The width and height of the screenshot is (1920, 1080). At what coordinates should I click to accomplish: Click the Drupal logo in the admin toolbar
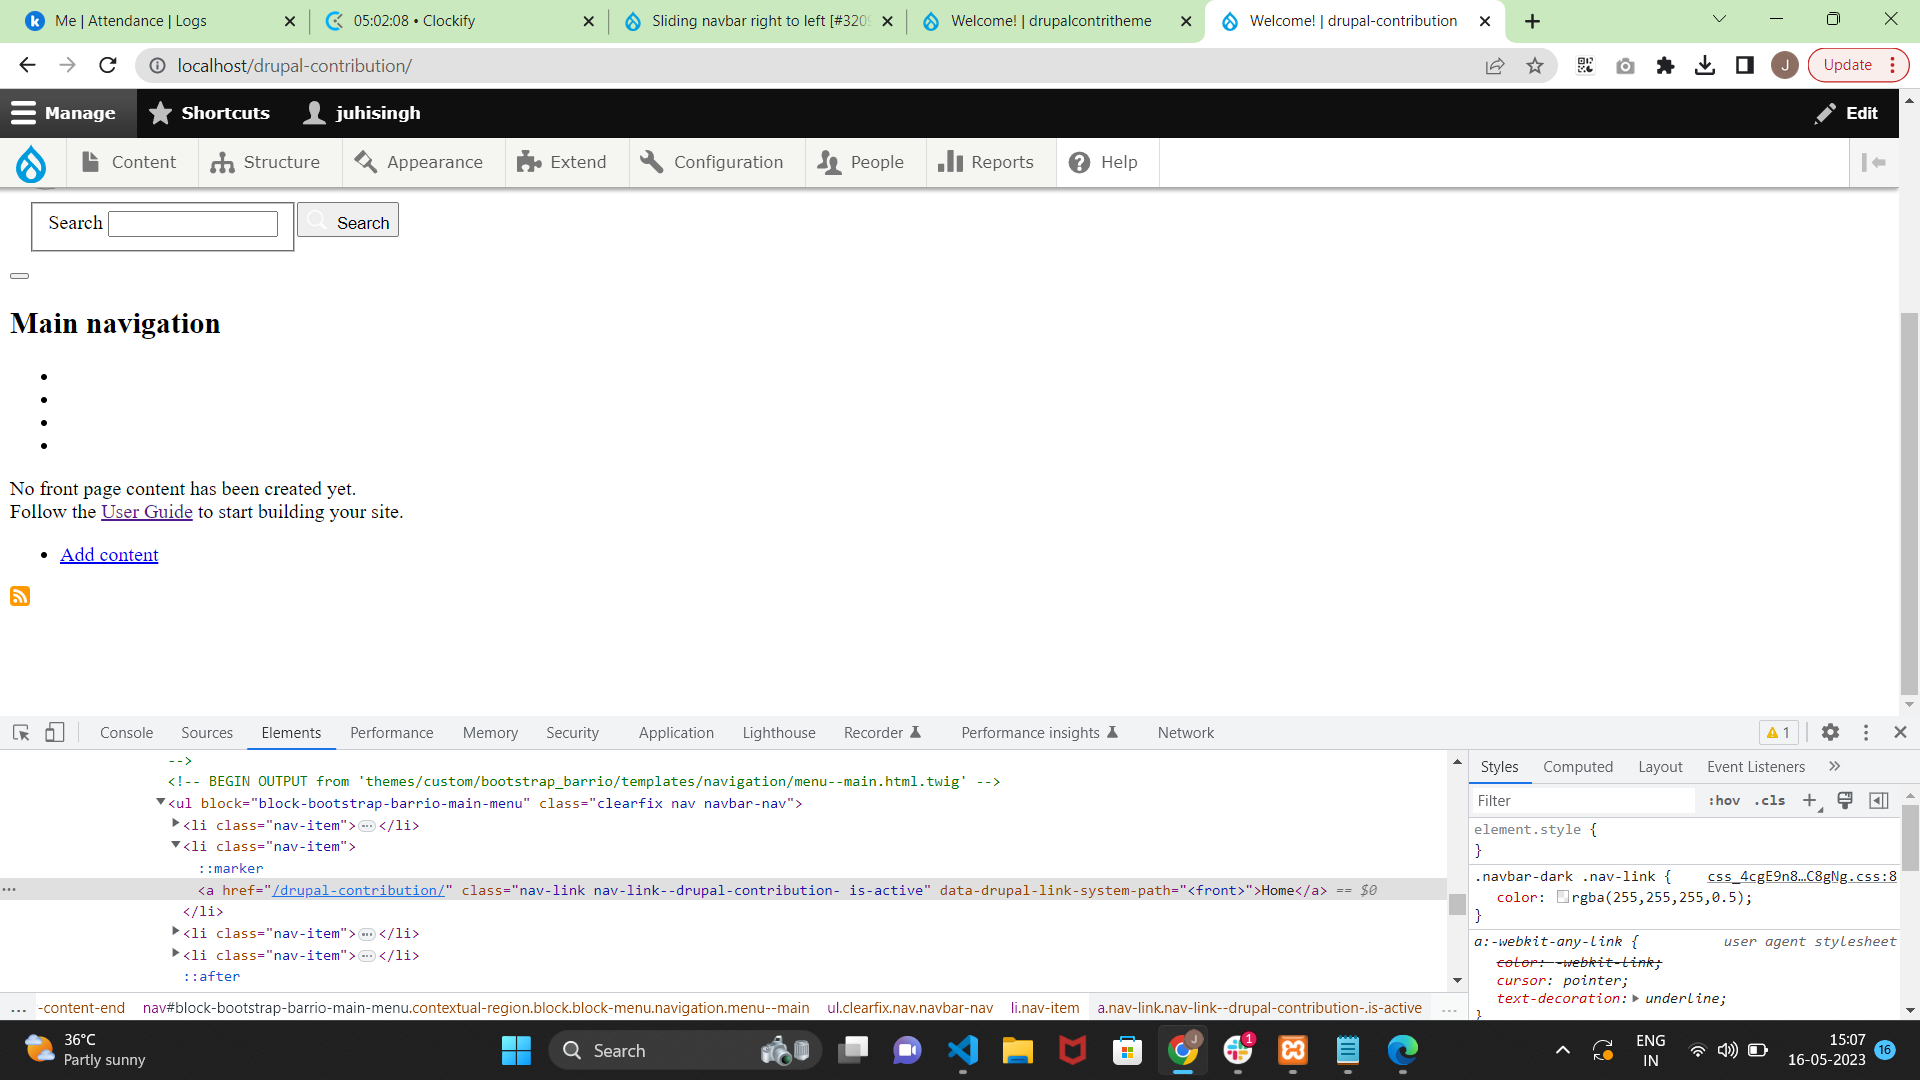coord(31,163)
